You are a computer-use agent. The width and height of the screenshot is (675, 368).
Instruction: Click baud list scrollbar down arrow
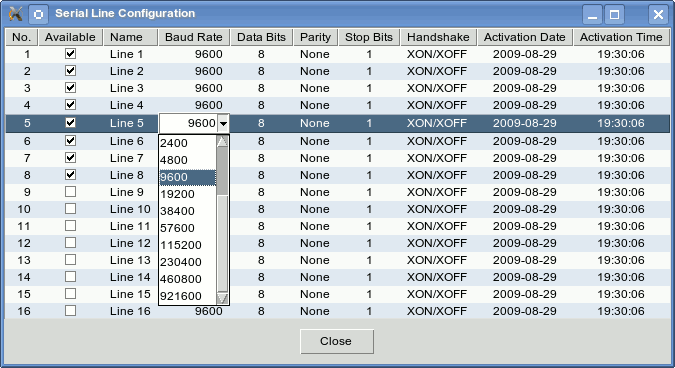pos(222,298)
